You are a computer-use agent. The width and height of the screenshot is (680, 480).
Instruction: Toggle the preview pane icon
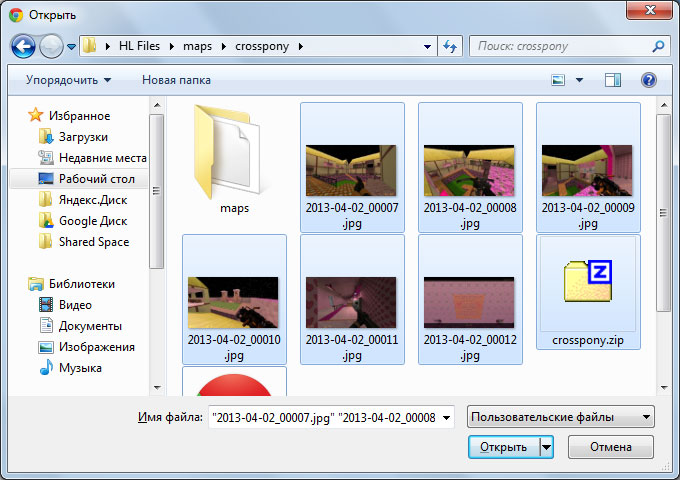coord(613,79)
